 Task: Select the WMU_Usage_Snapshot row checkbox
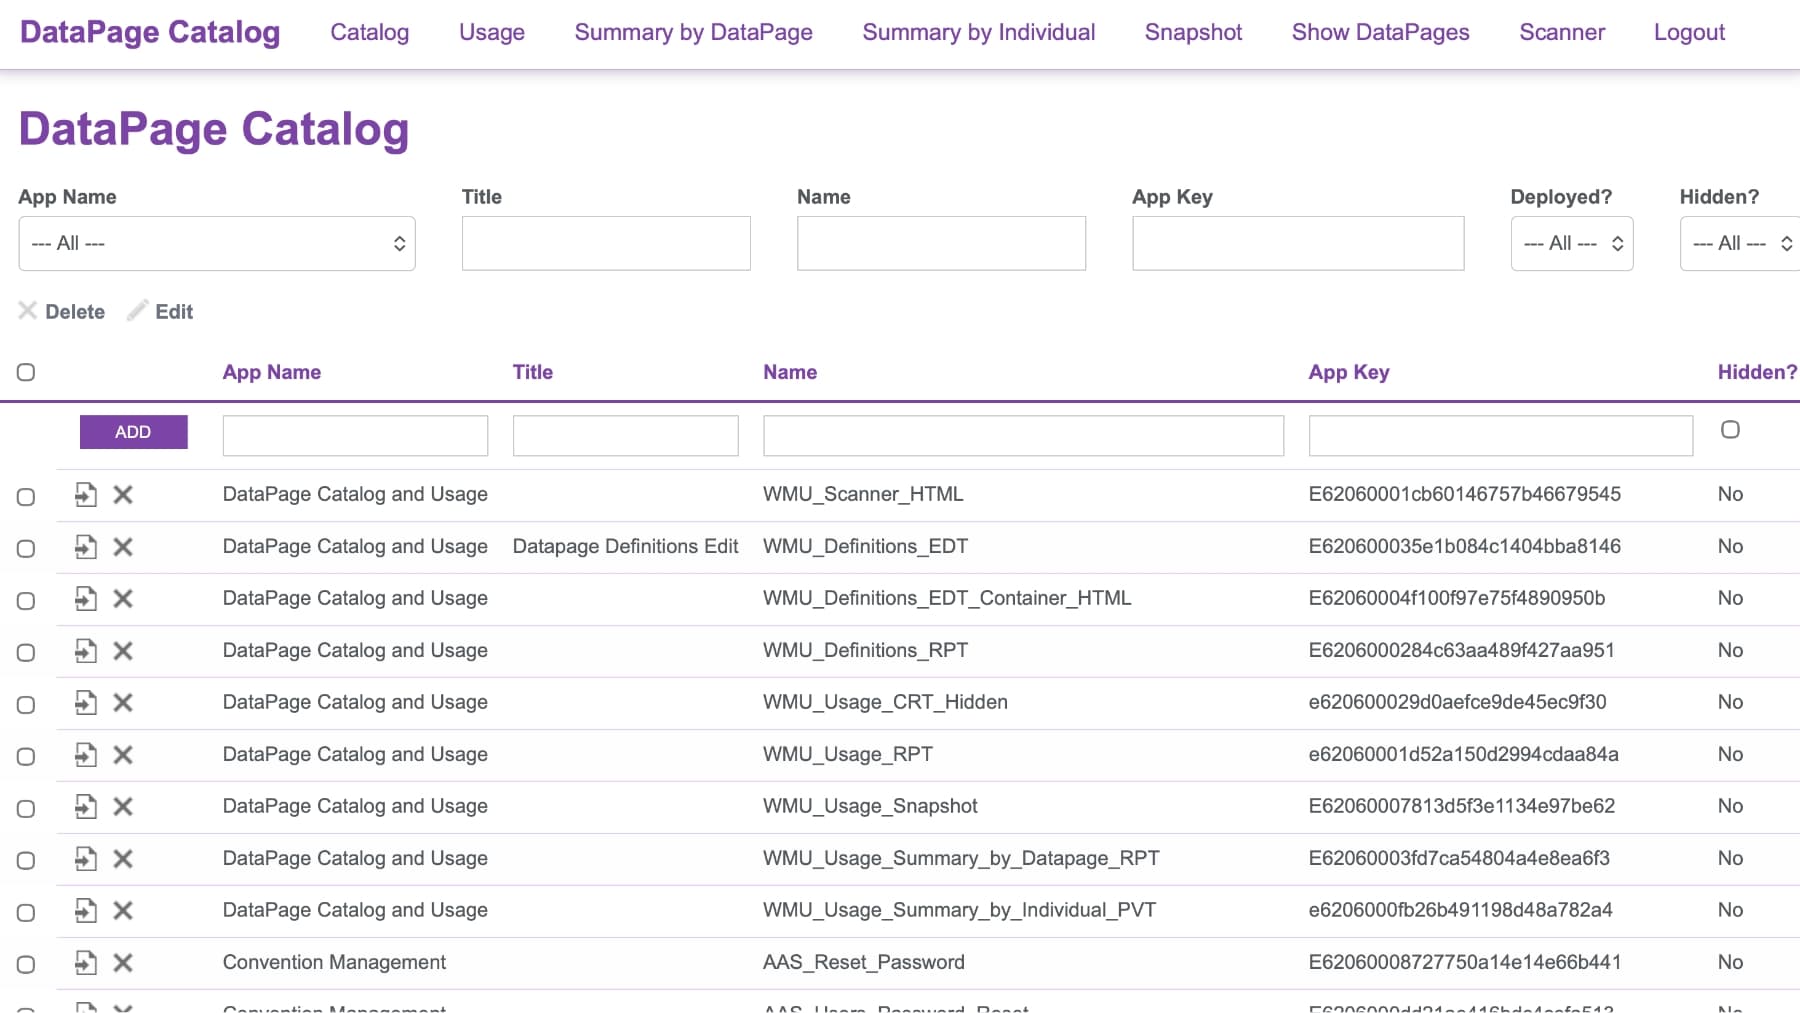26,808
